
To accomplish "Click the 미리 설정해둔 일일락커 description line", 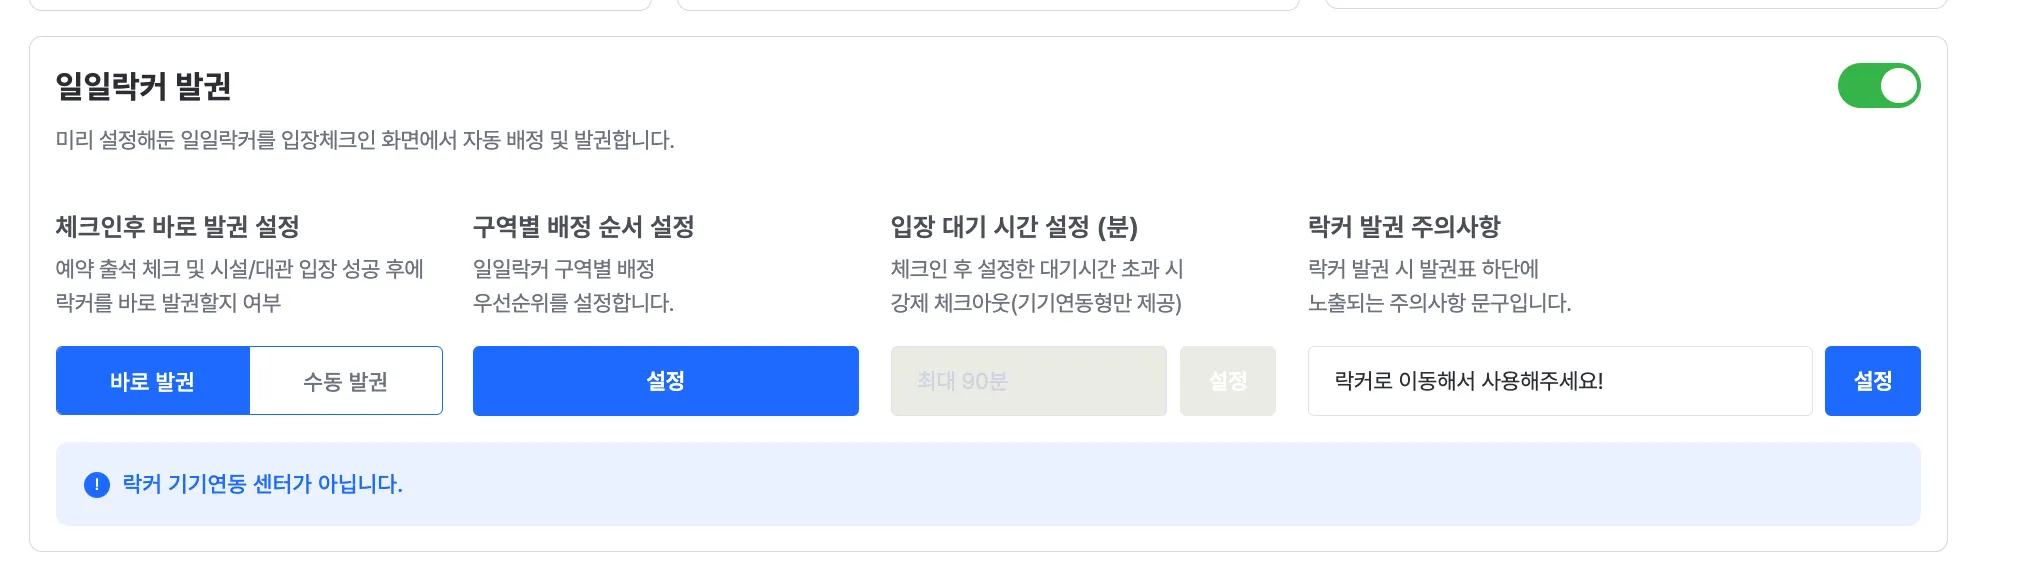I will pos(365,140).
